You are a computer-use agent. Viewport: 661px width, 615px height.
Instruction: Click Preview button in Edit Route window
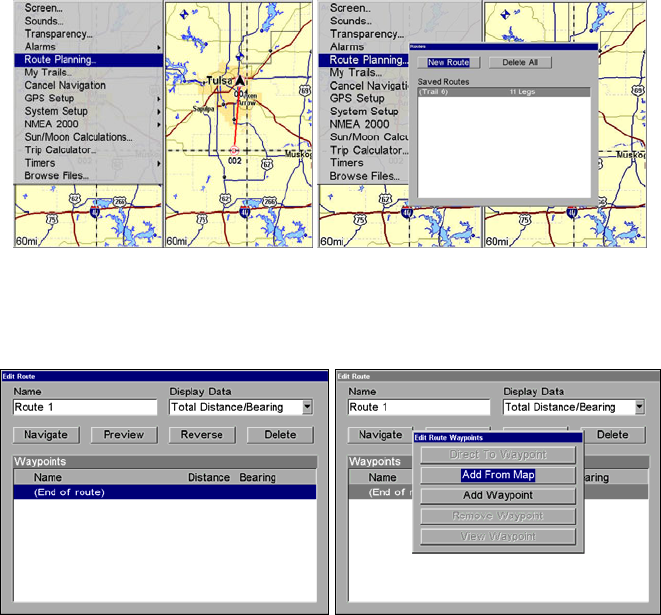pyautogui.click(x=124, y=435)
